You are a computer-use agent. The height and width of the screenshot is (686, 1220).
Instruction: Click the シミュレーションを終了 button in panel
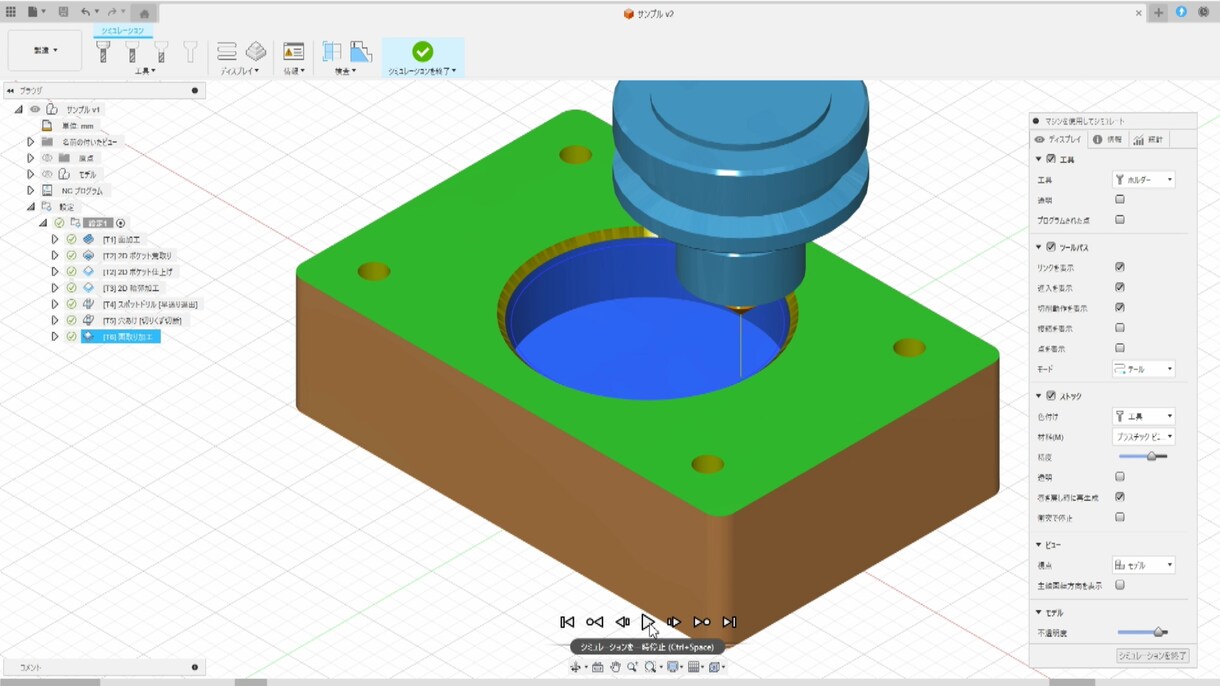pyautogui.click(x=1152, y=656)
